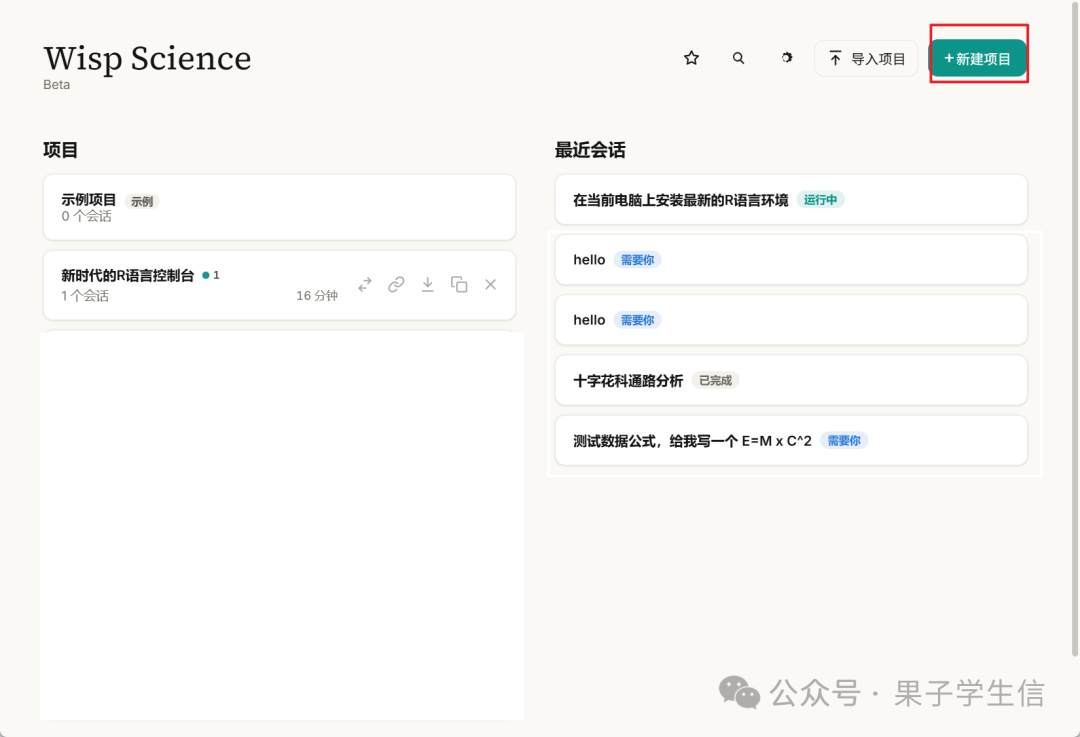The image size is (1080, 737).
Task: Open conversation 在当前电脑上安装最新的R语言环境
Action: pos(791,200)
